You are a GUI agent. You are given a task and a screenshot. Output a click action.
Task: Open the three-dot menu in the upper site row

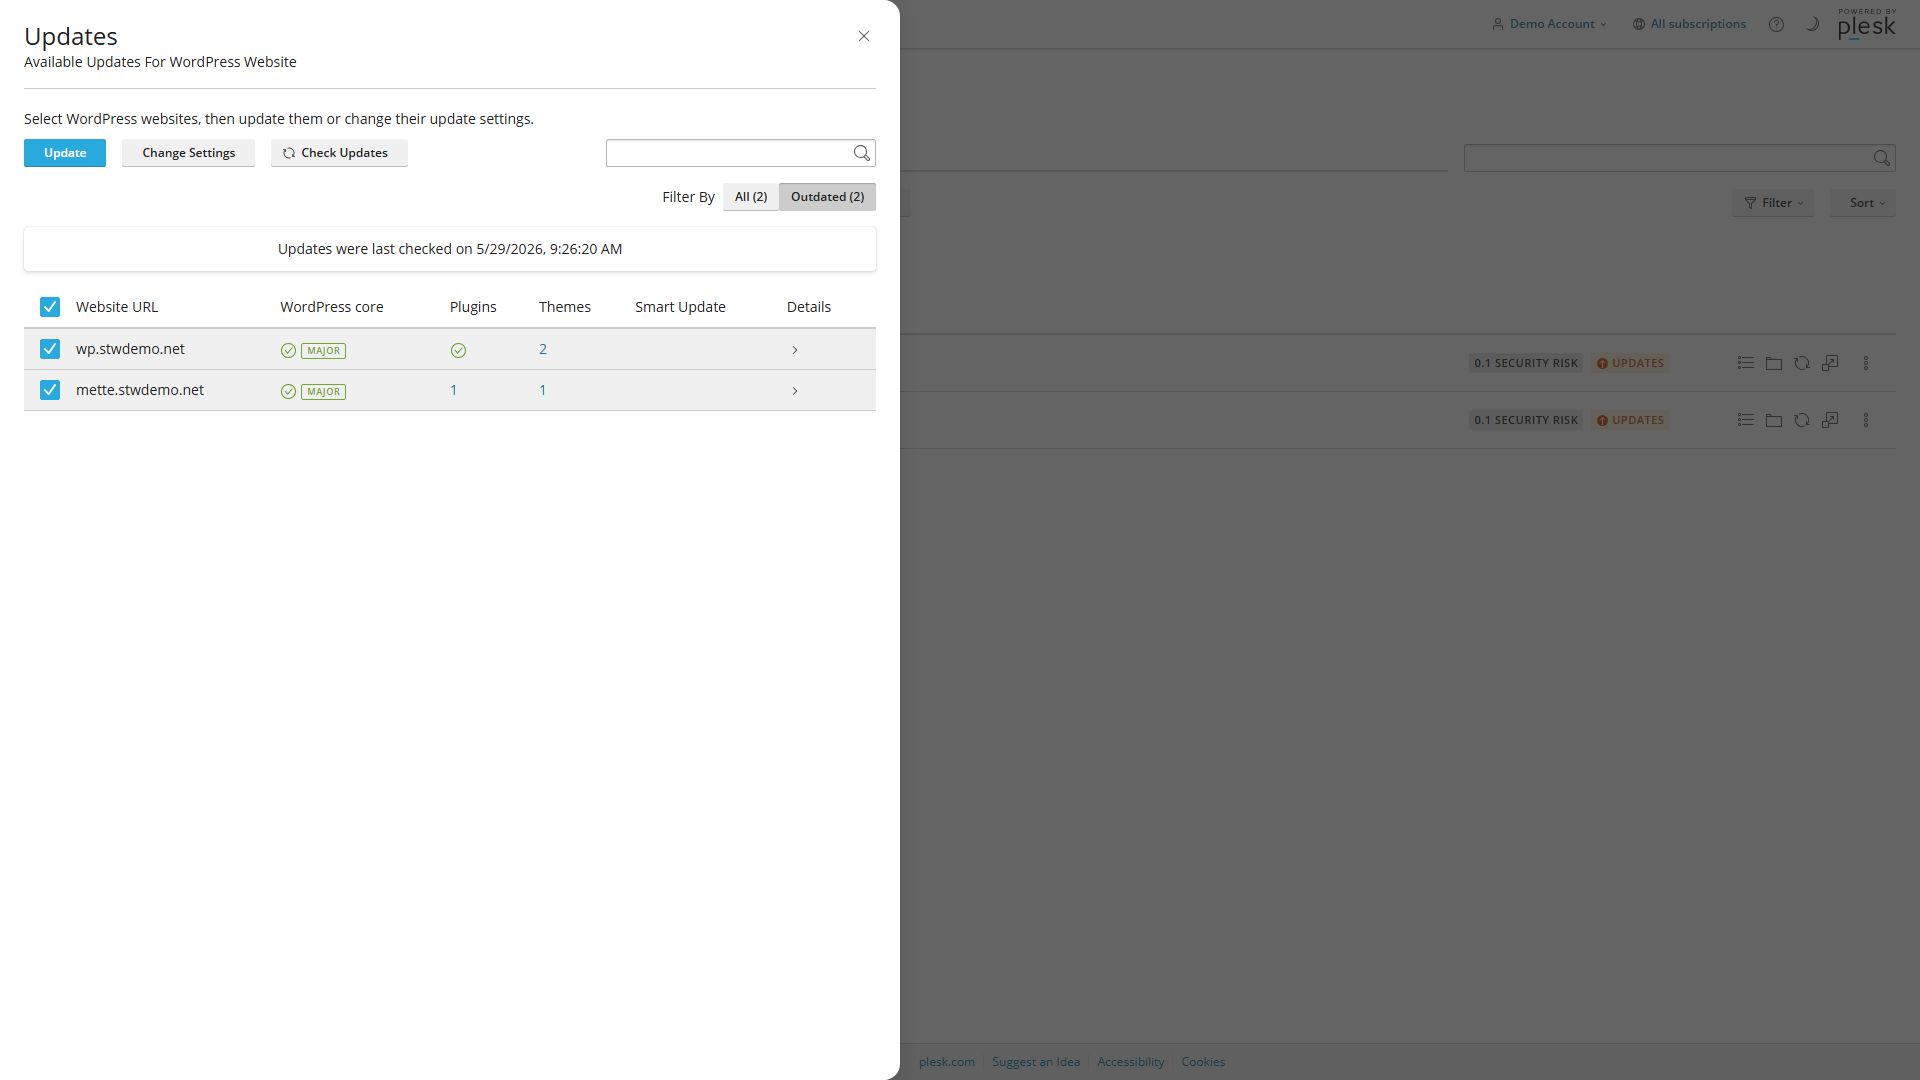[1866, 363]
